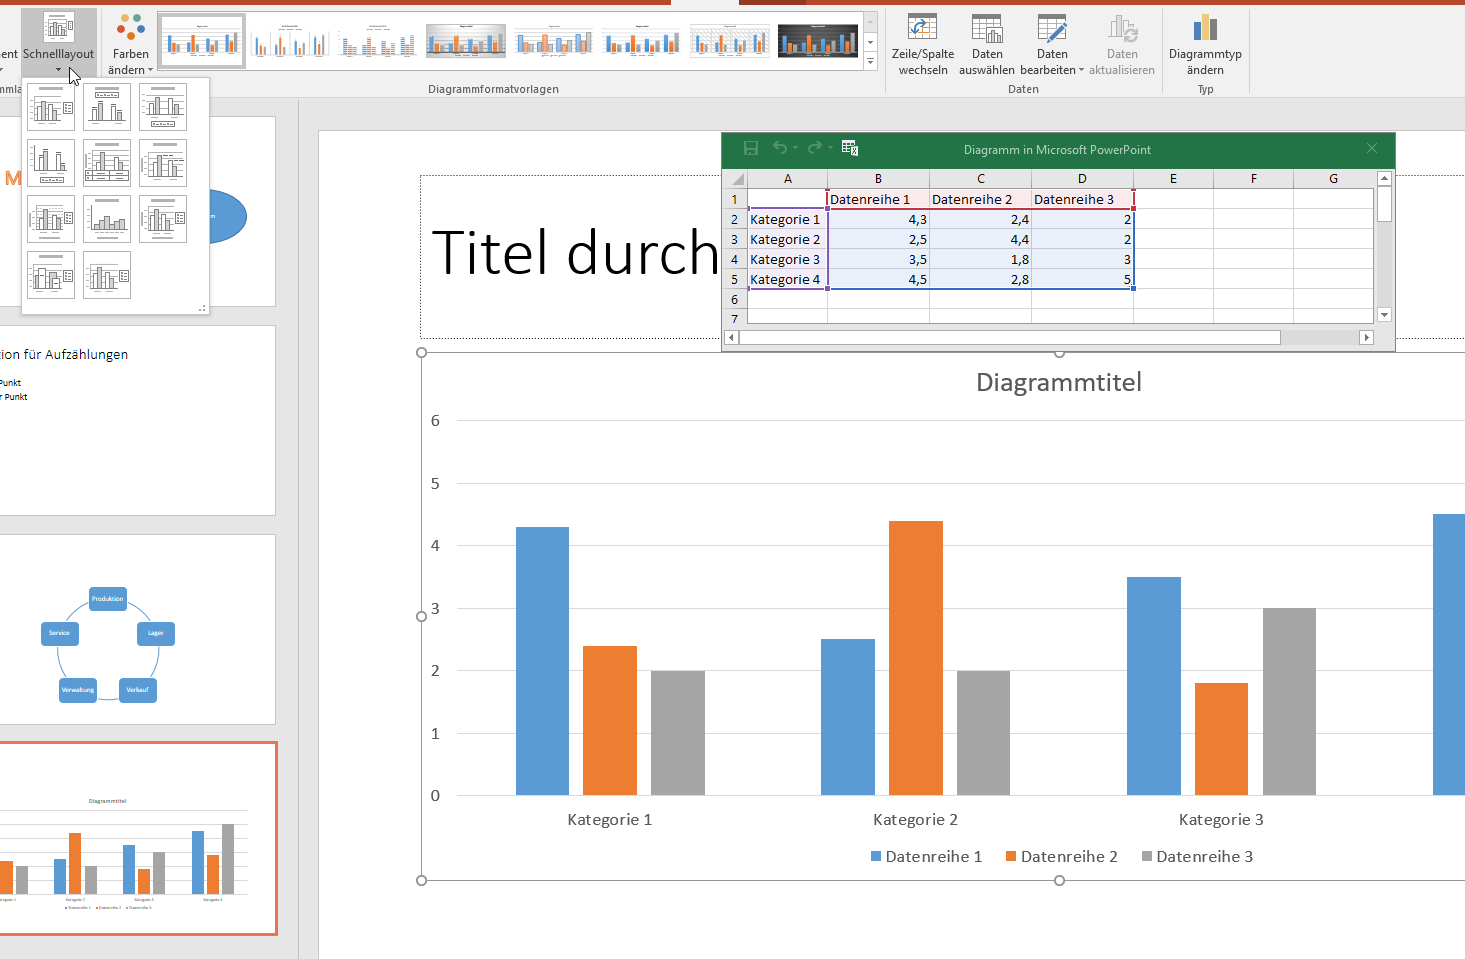
Task: Open the Schnelllayout dropdown button
Action: pos(59,42)
